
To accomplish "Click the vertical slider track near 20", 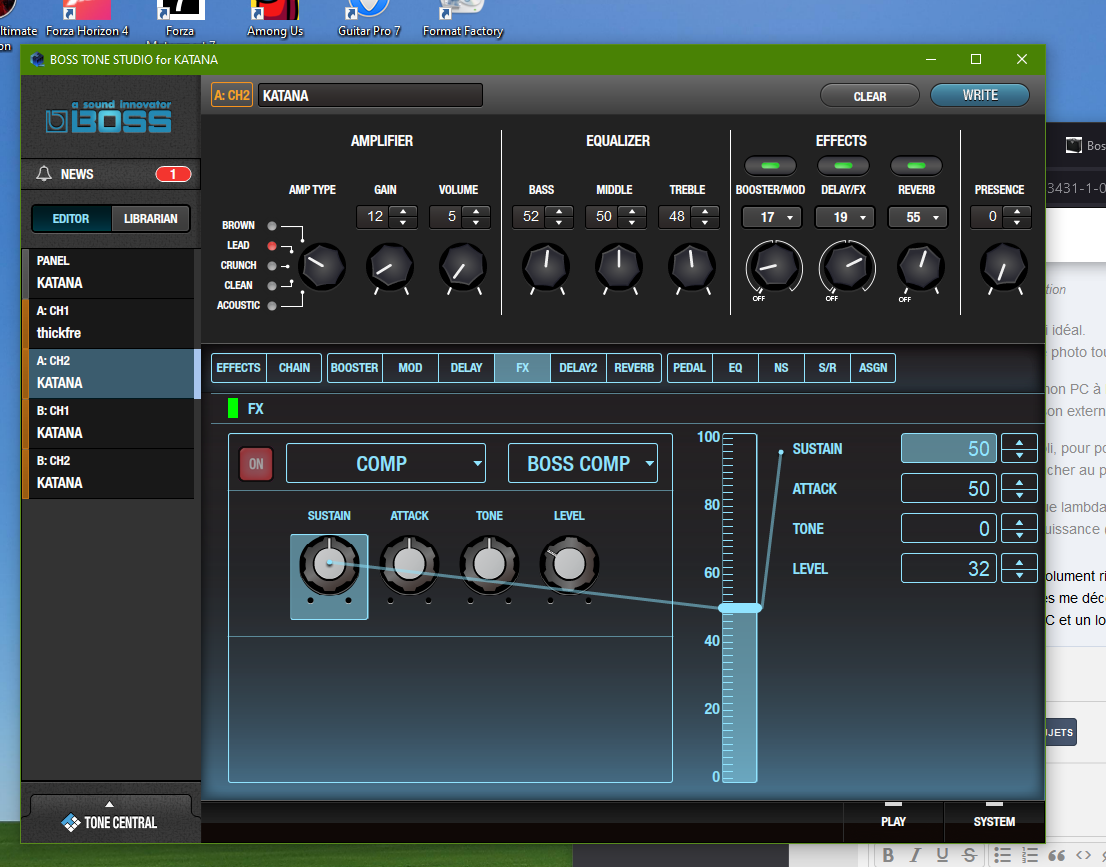I will [x=740, y=709].
